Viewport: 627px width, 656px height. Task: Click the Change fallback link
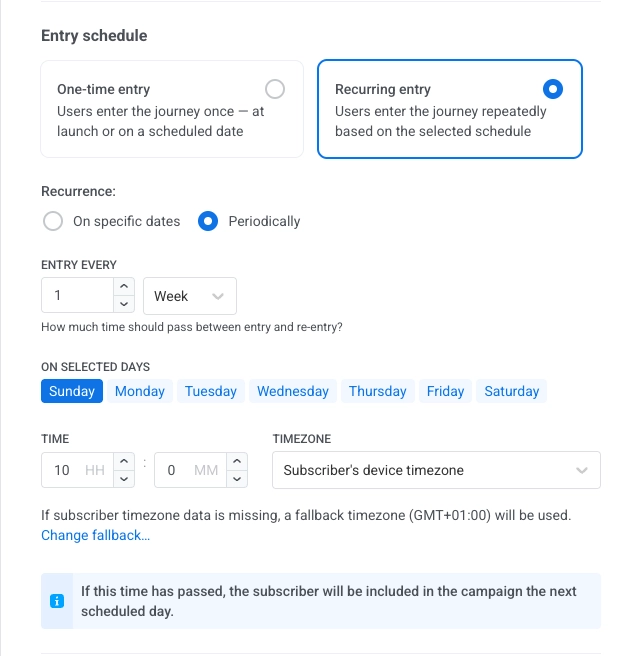[96, 536]
